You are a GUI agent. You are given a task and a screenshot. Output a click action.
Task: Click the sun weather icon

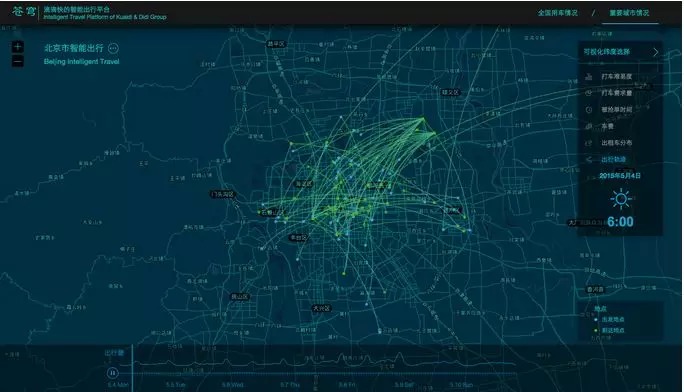click(x=621, y=199)
